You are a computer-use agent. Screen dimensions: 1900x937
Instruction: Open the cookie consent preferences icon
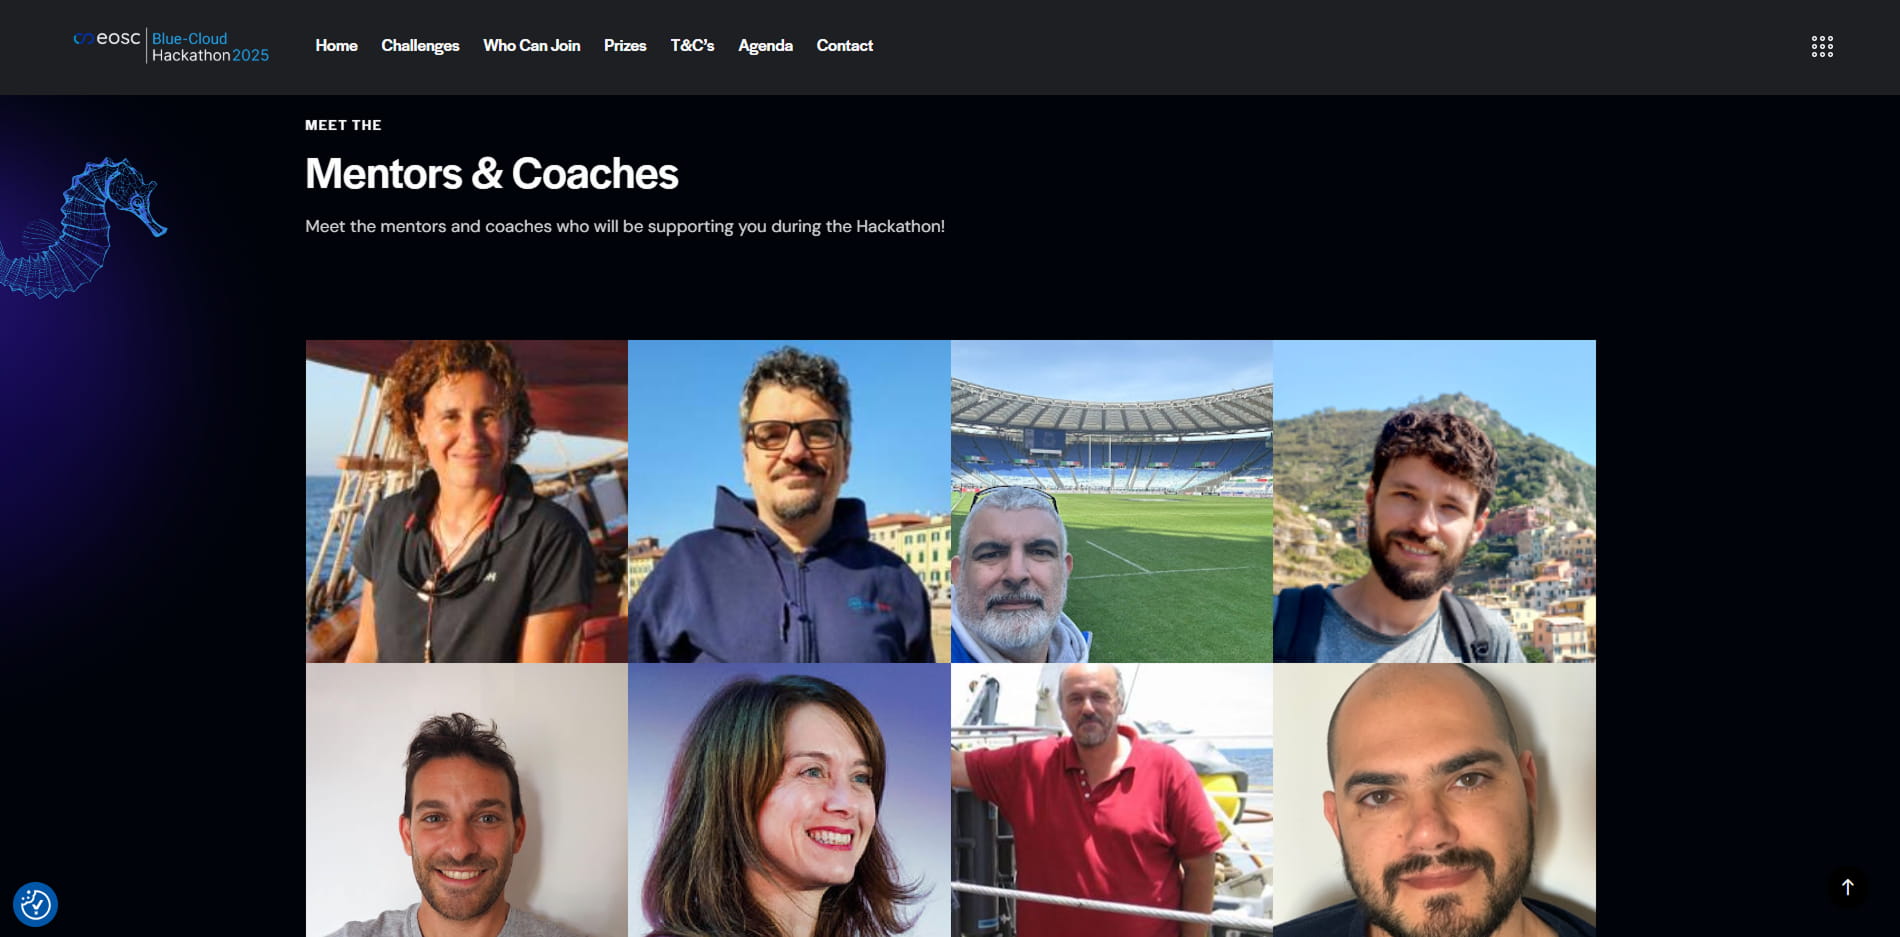[35, 905]
